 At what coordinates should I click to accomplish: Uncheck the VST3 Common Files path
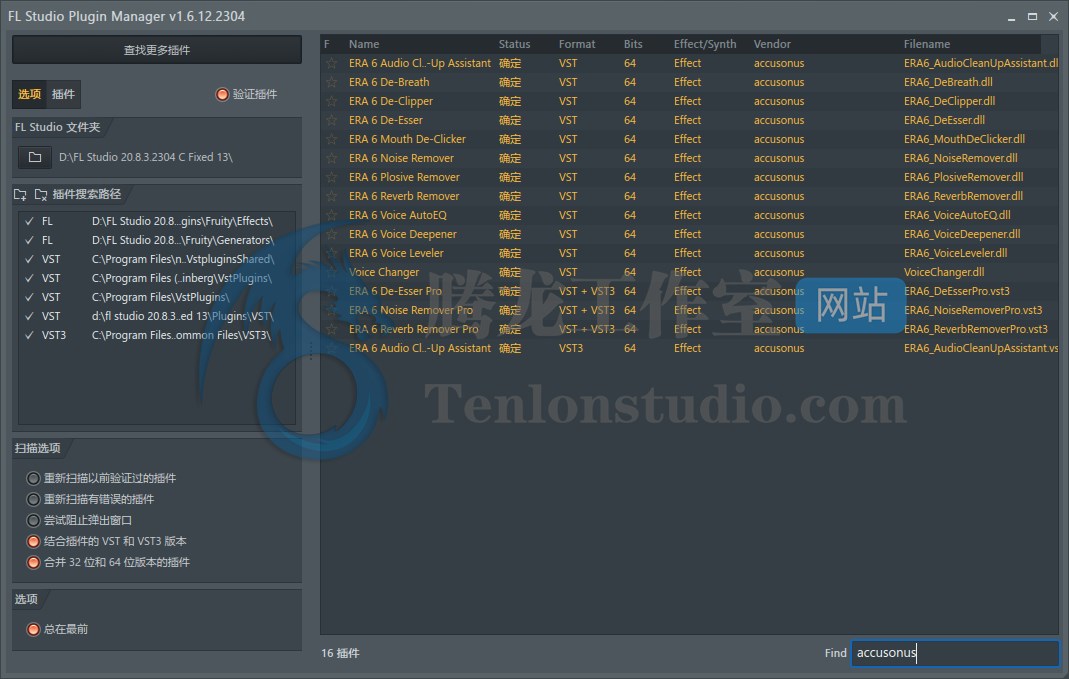(29, 336)
